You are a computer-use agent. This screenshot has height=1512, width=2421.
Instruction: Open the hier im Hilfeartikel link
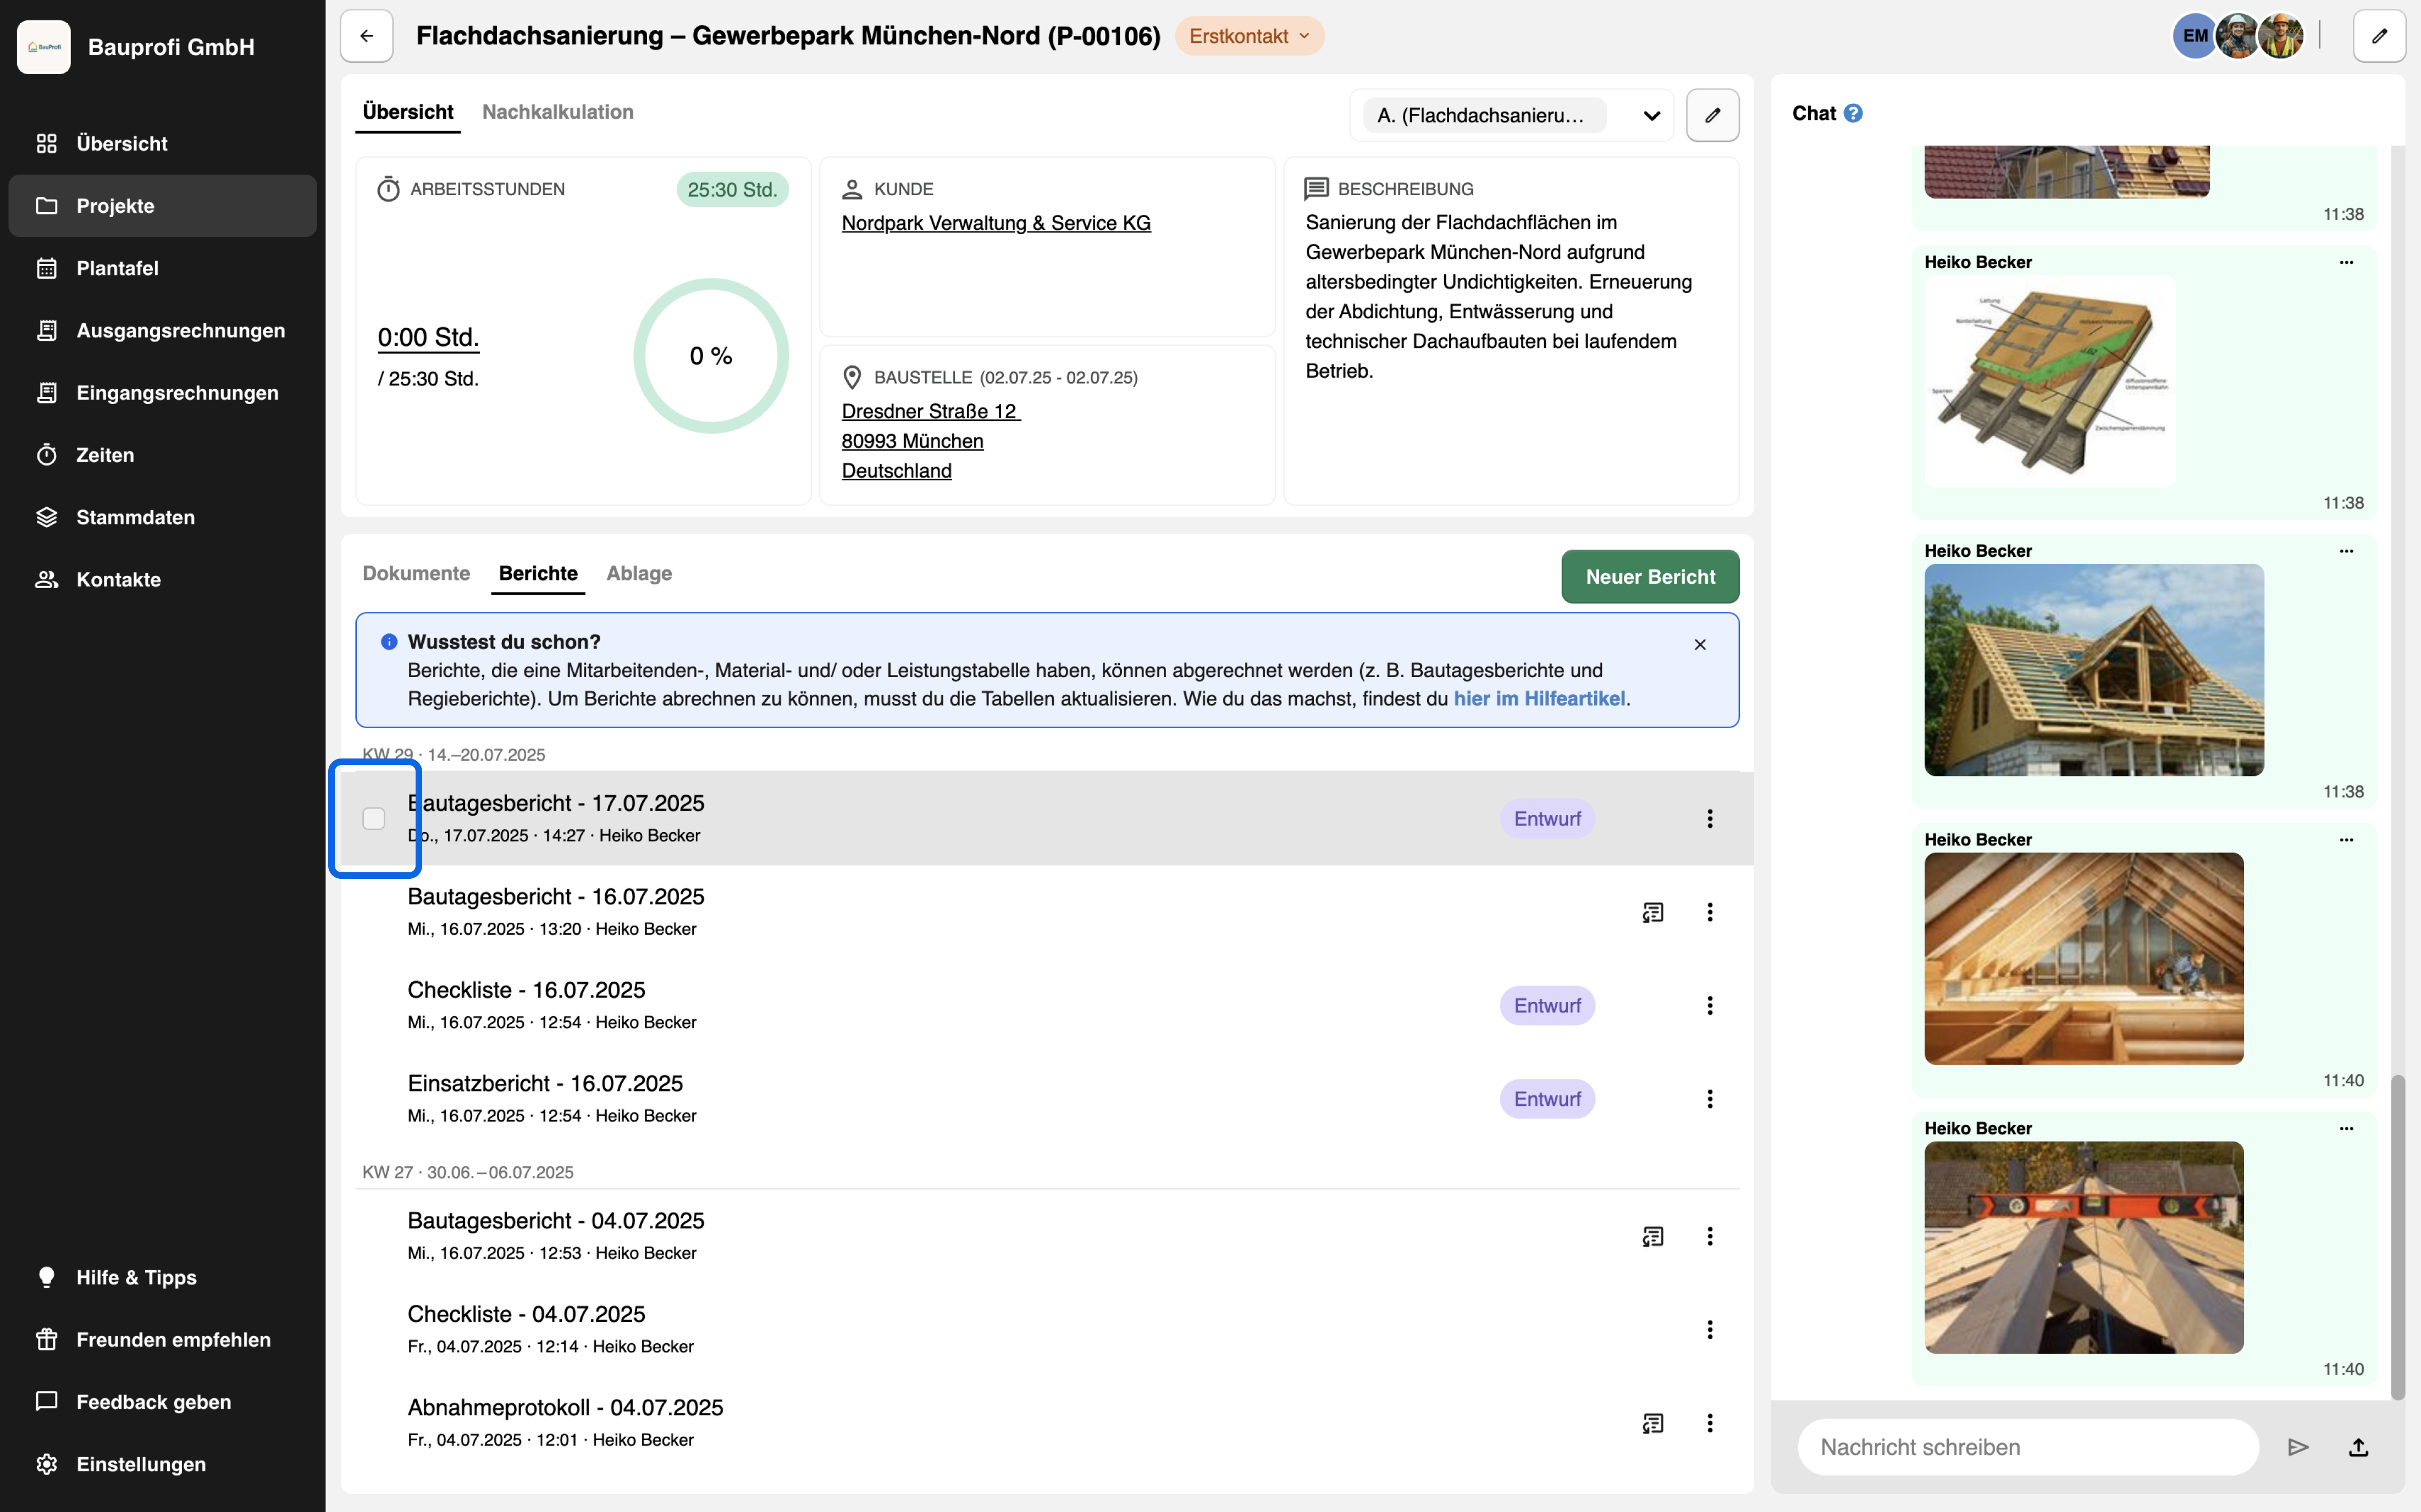click(x=1539, y=698)
